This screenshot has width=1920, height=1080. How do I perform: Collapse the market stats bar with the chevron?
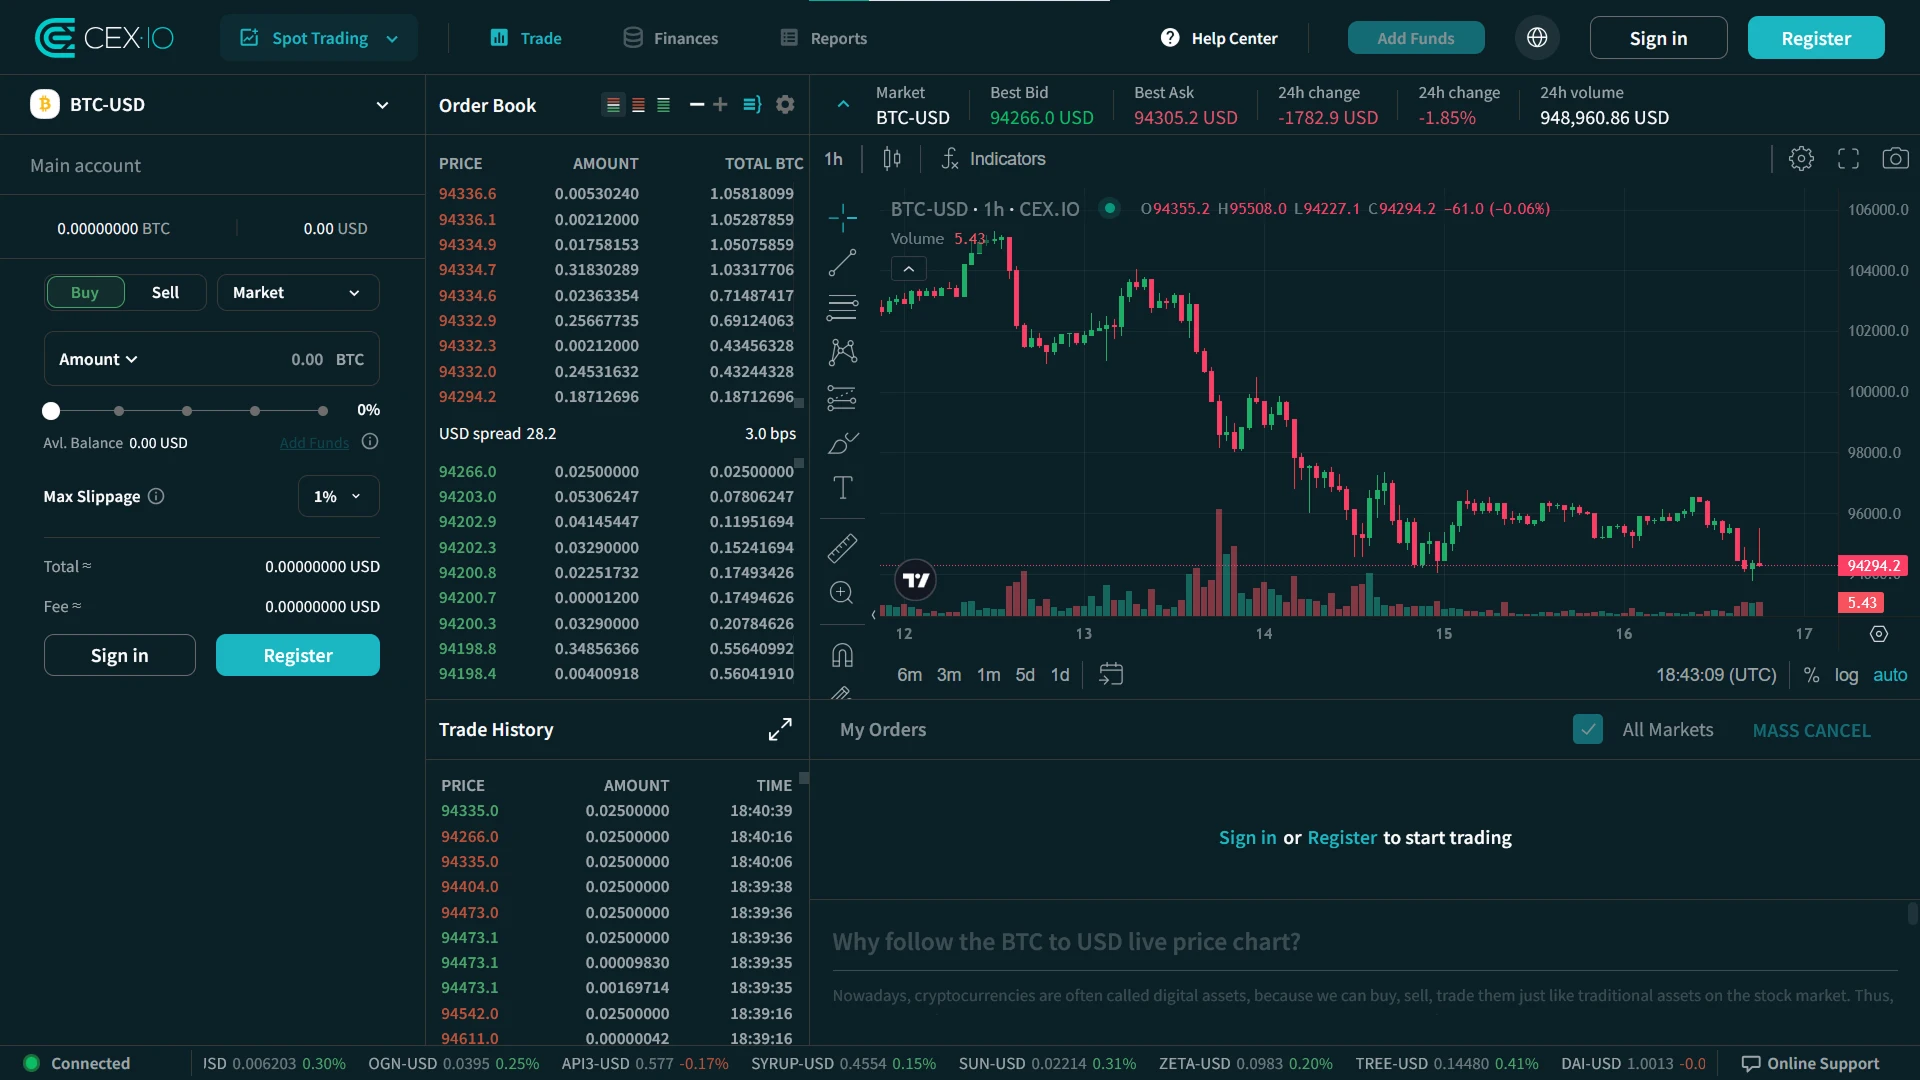click(842, 104)
